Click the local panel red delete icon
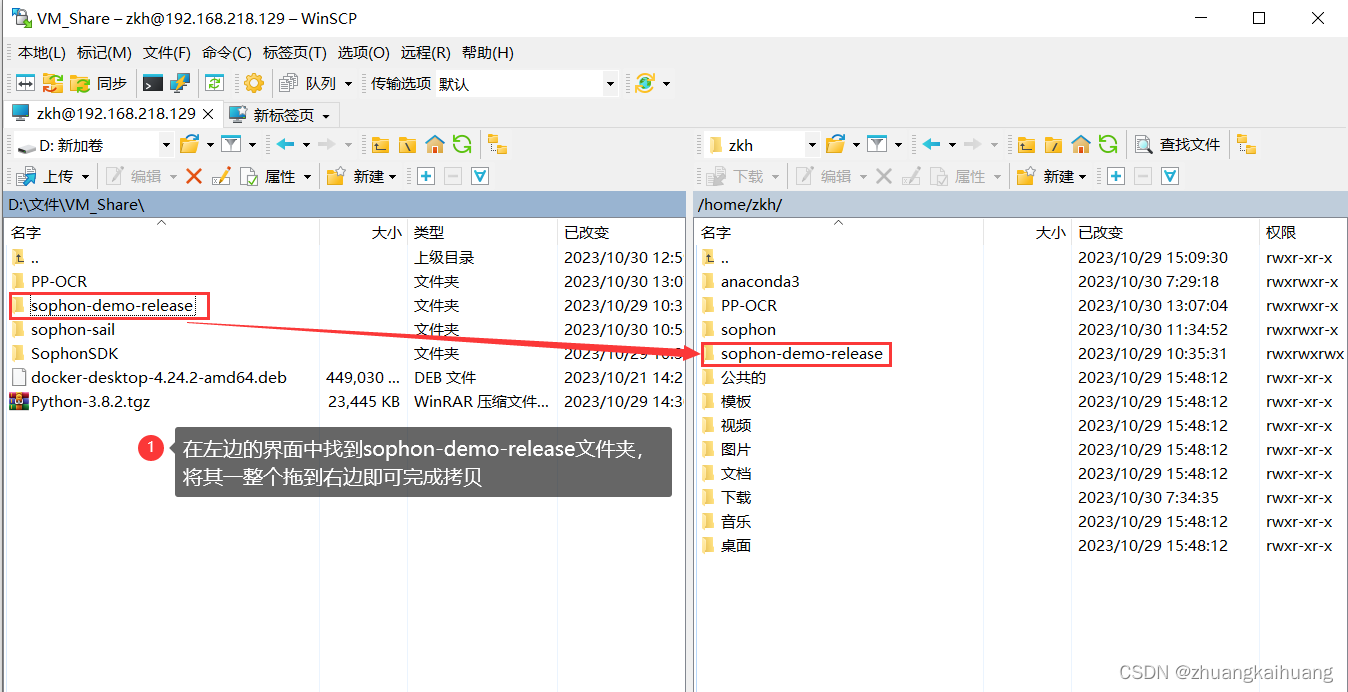 pyautogui.click(x=194, y=176)
